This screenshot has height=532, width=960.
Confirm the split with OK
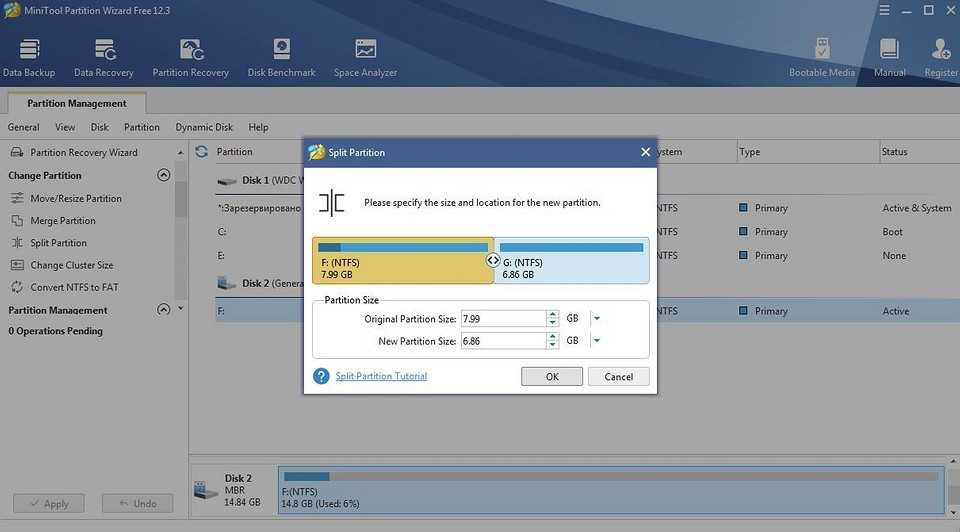click(x=552, y=377)
